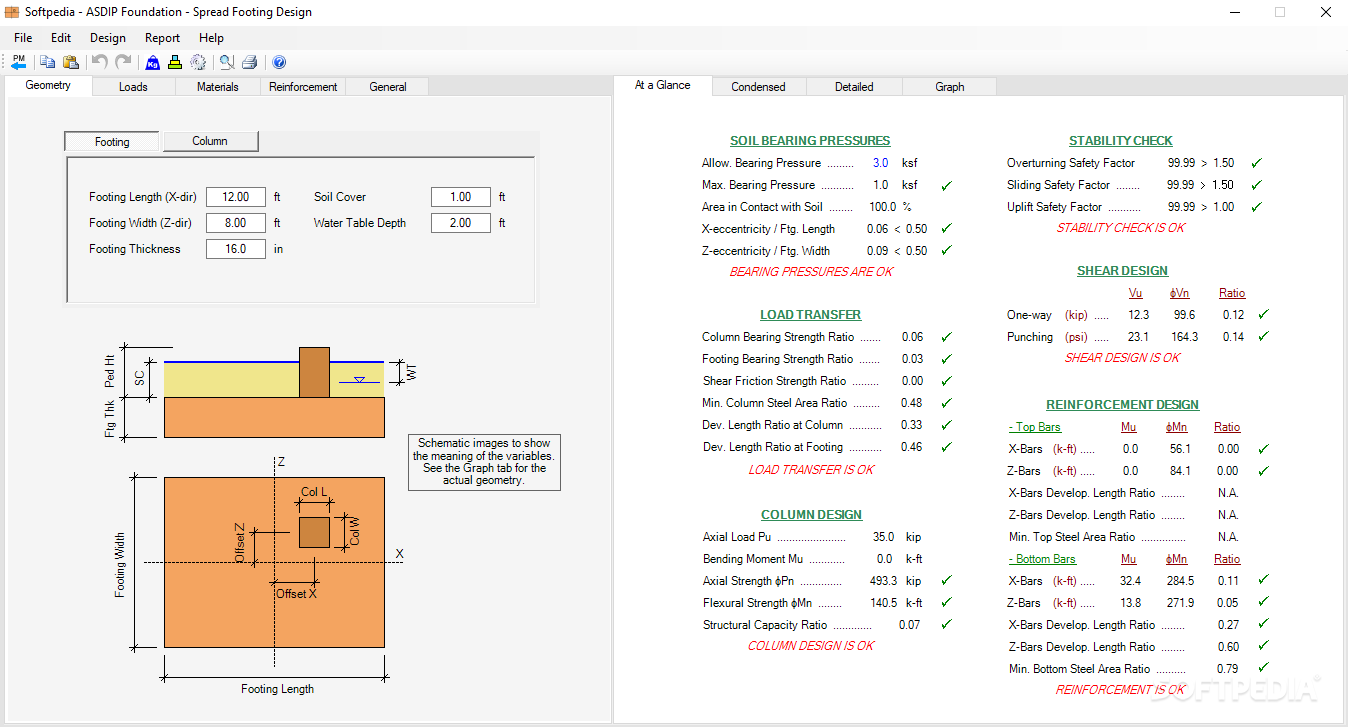The height and width of the screenshot is (727, 1348).
Task: Open the Graph results tab
Action: point(950,87)
